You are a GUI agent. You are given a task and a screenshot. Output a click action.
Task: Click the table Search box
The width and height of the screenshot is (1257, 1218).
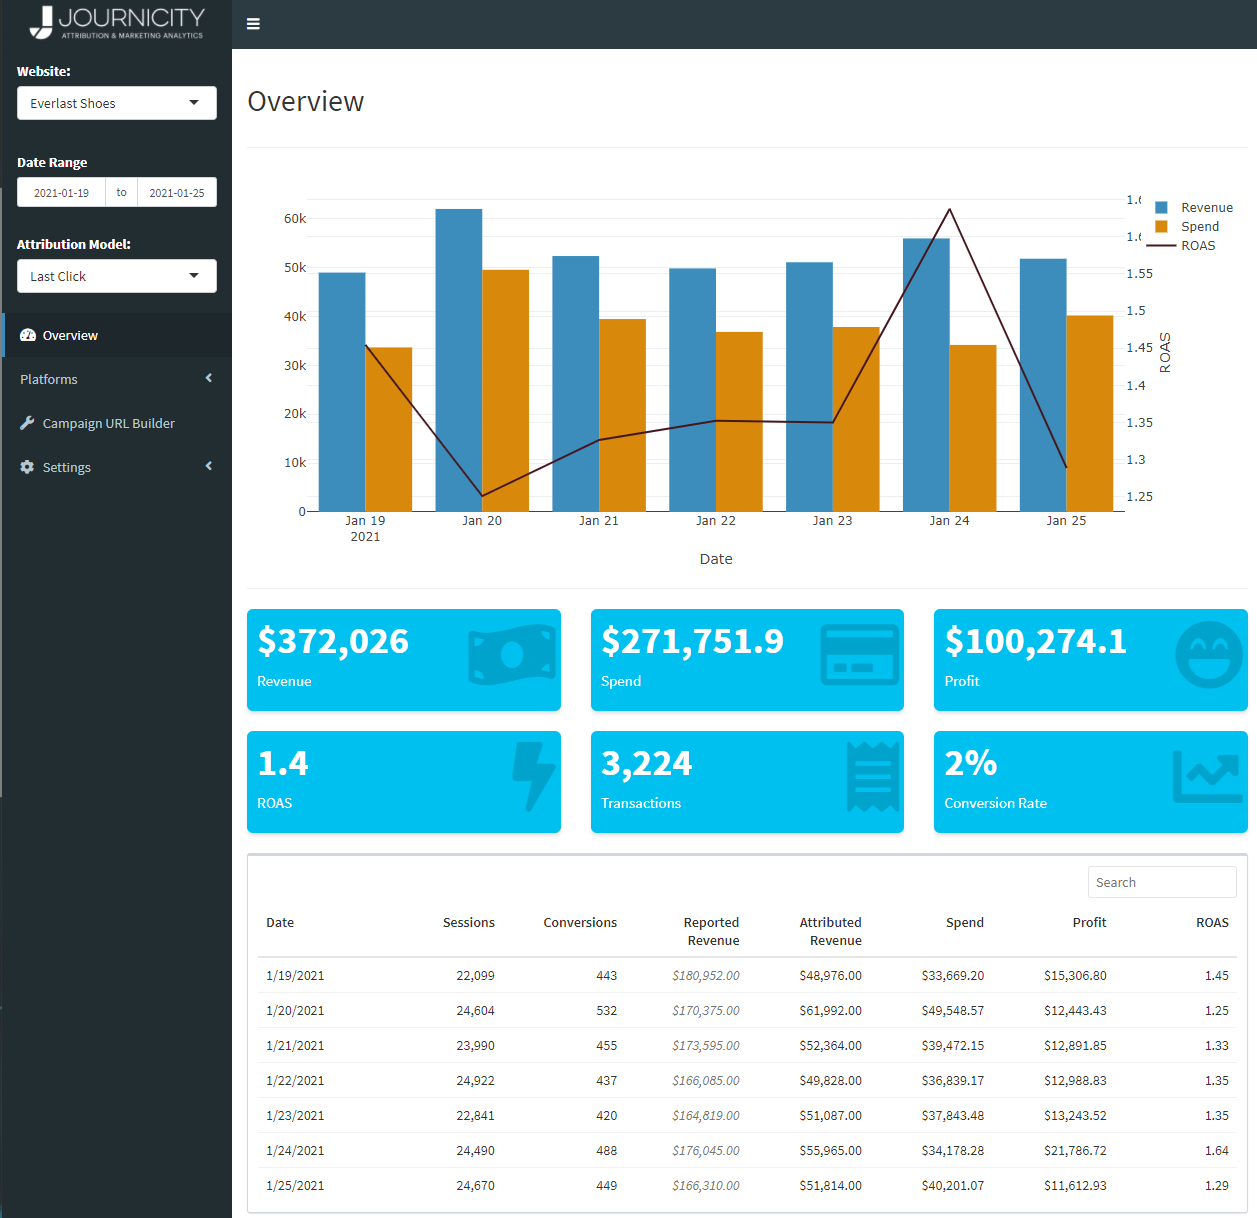tap(1162, 882)
